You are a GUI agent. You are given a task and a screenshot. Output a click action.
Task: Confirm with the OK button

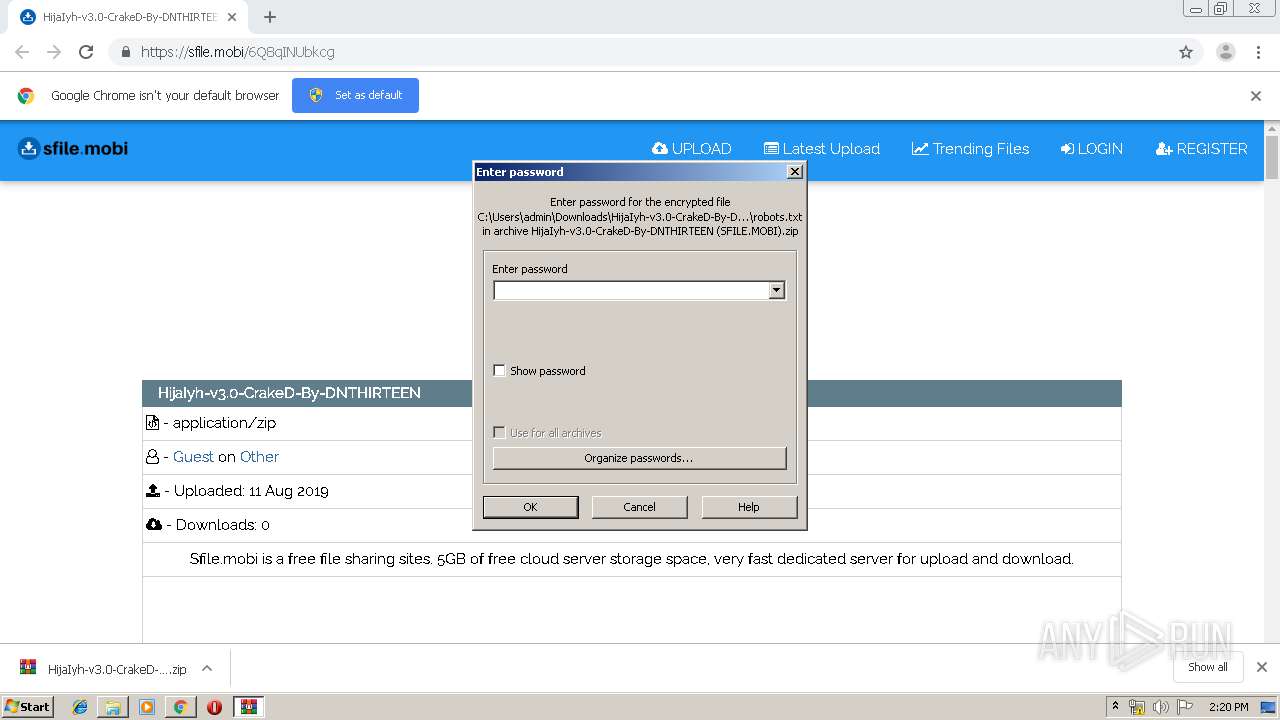pyautogui.click(x=530, y=507)
